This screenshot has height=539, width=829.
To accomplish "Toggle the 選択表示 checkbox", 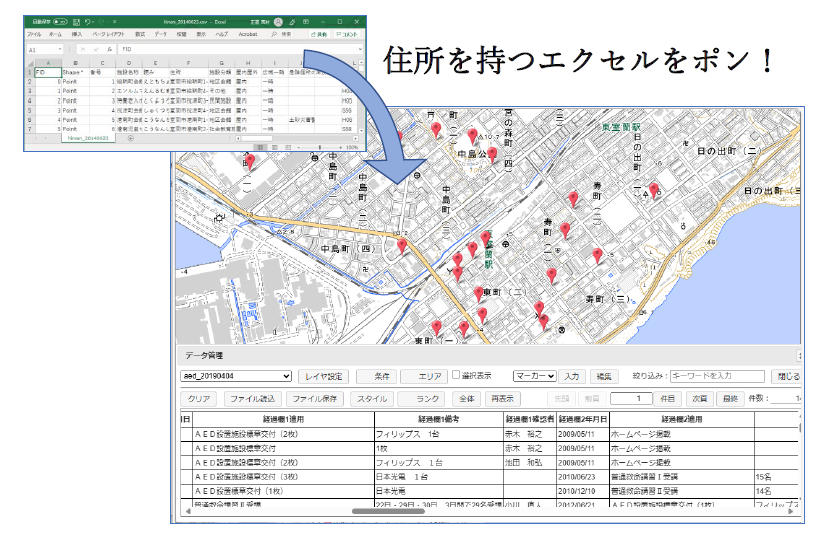I will (x=456, y=376).
